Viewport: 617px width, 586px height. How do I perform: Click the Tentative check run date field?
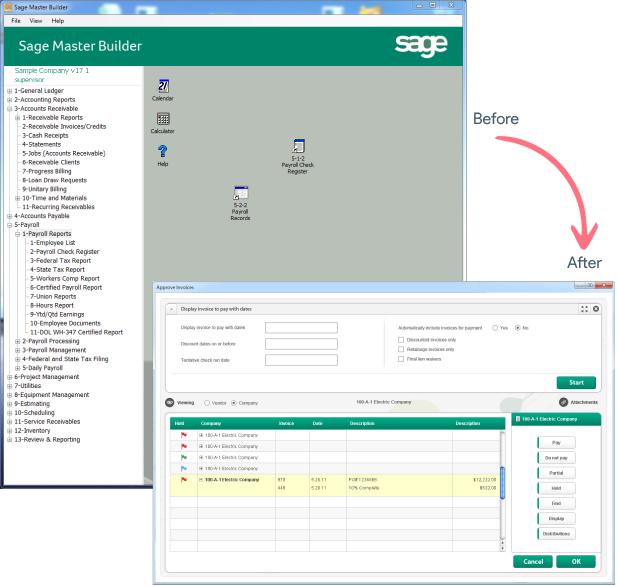point(301,360)
